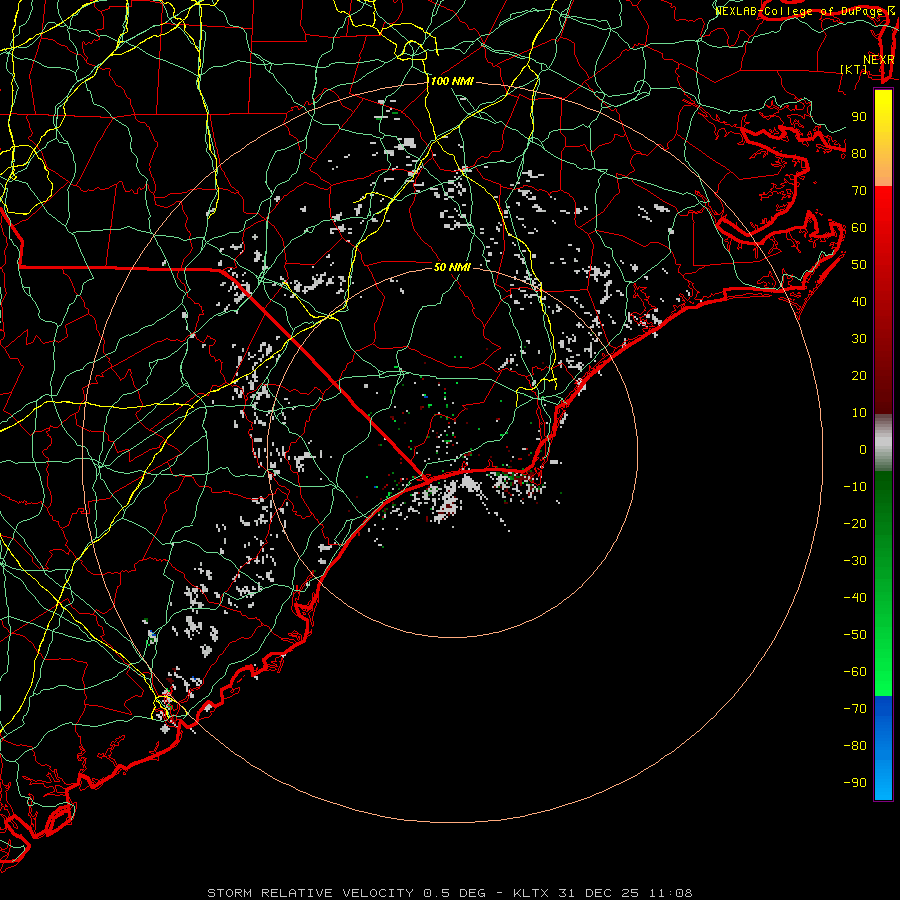Click the 100 NMI range ring label
Screen dimensions: 900x900
point(452,82)
